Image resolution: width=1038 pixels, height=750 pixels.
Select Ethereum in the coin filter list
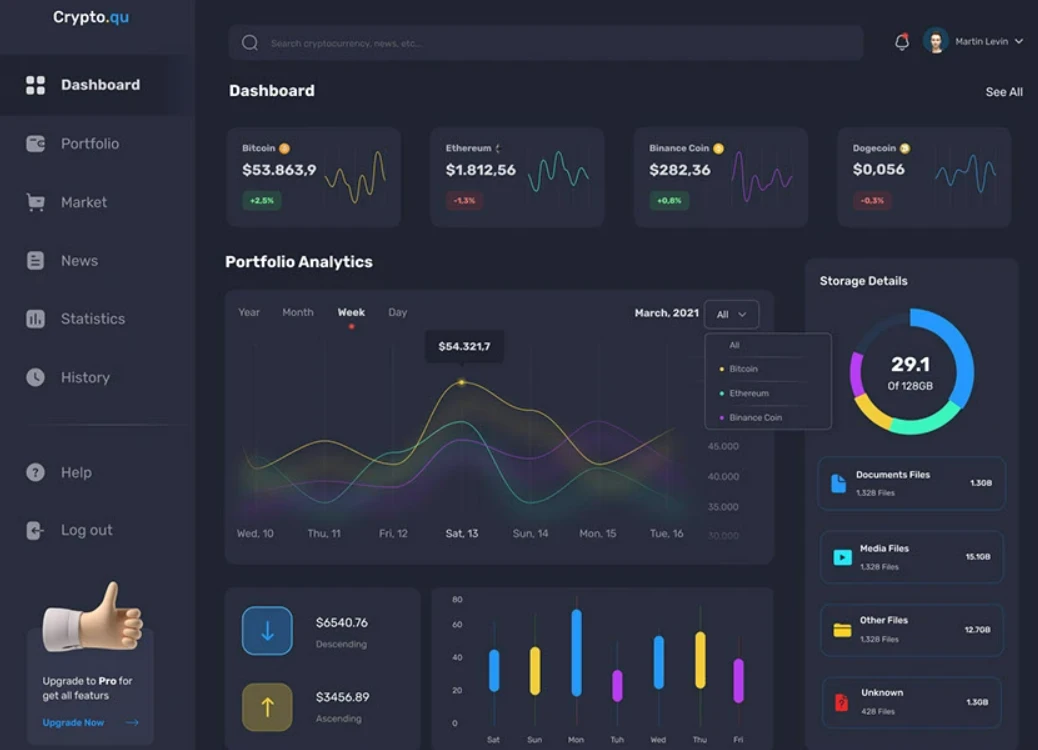pyautogui.click(x=749, y=393)
